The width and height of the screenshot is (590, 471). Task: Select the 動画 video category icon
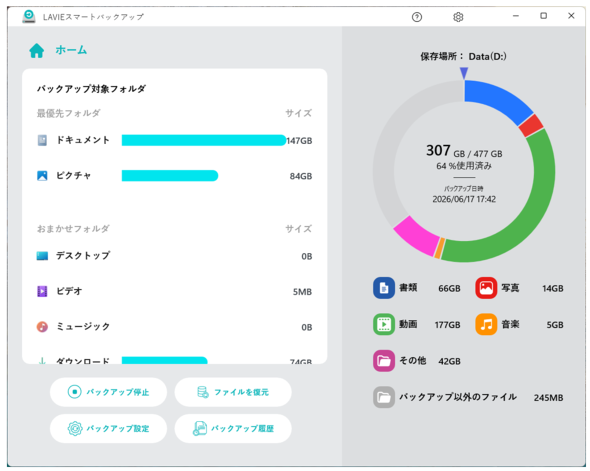(384, 324)
